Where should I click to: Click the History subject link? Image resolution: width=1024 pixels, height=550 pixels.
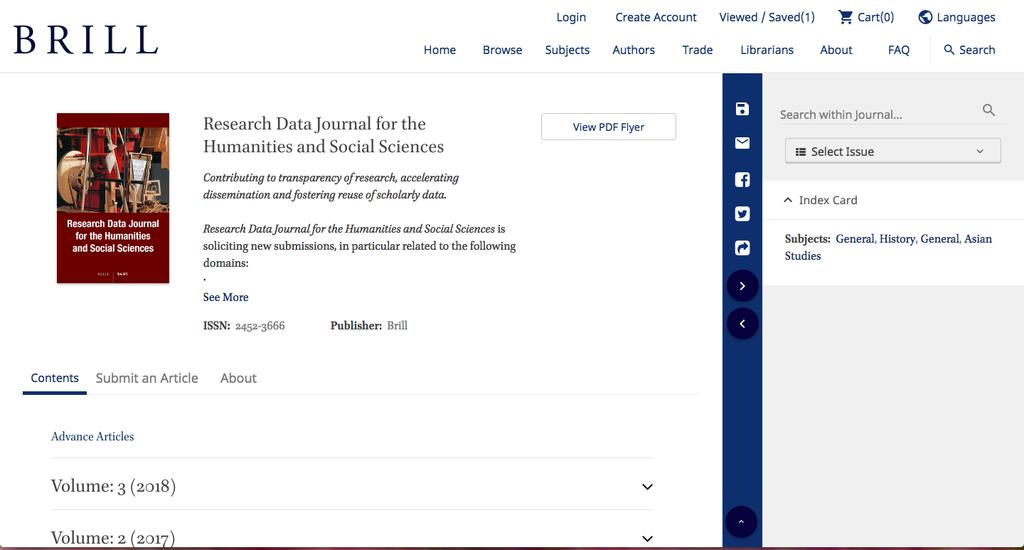click(x=897, y=239)
